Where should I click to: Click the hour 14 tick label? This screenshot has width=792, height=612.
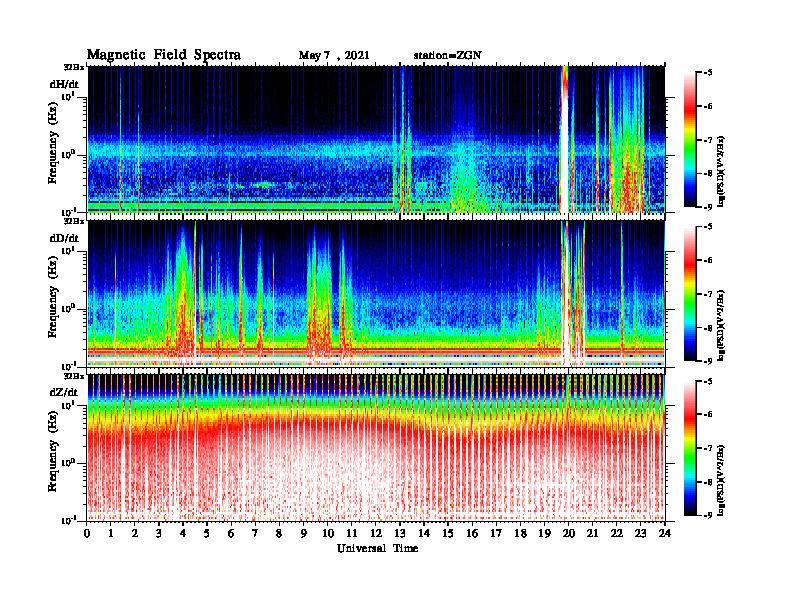(x=424, y=533)
